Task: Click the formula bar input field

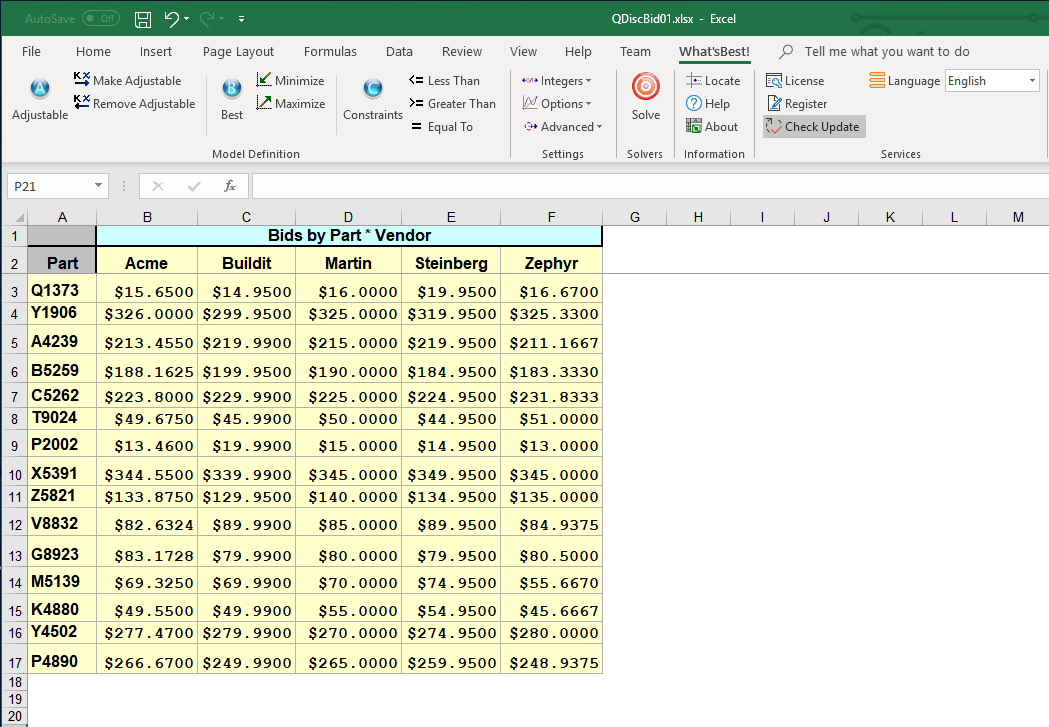Action: point(650,186)
